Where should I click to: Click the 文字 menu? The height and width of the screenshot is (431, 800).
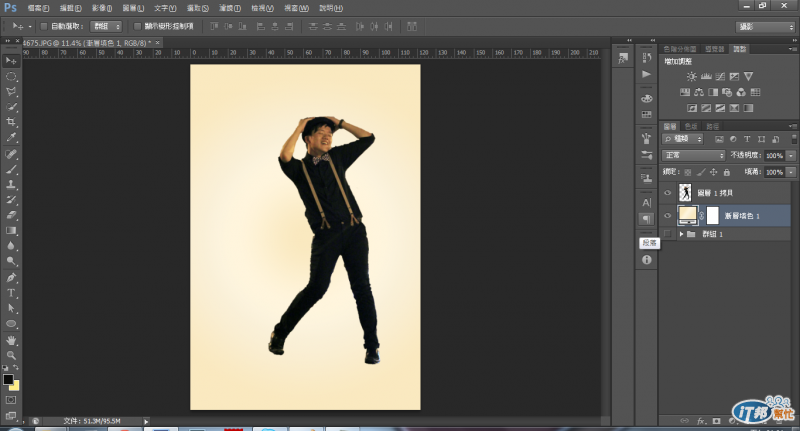click(x=166, y=8)
